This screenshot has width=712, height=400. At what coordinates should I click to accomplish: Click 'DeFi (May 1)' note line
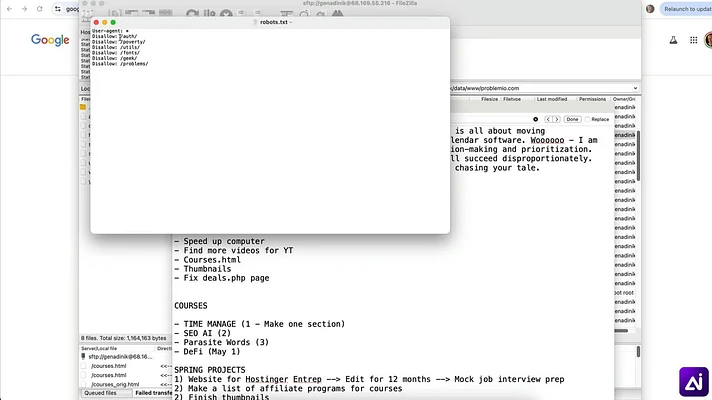pos(212,351)
